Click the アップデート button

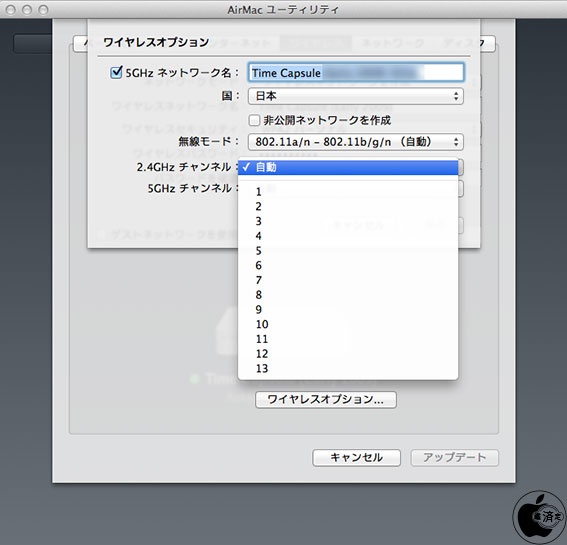455,458
